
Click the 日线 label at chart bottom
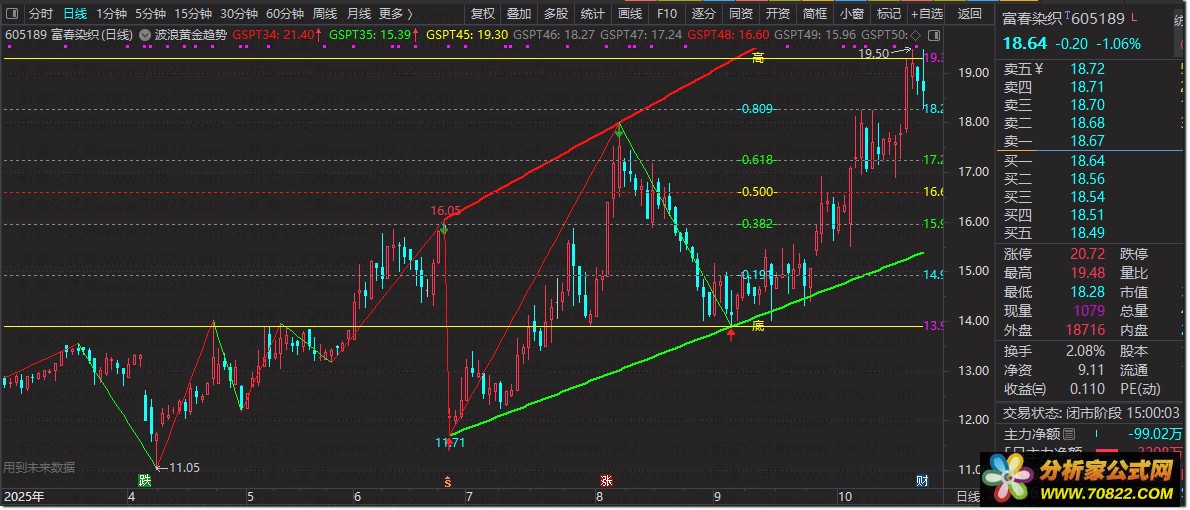click(968, 497)
